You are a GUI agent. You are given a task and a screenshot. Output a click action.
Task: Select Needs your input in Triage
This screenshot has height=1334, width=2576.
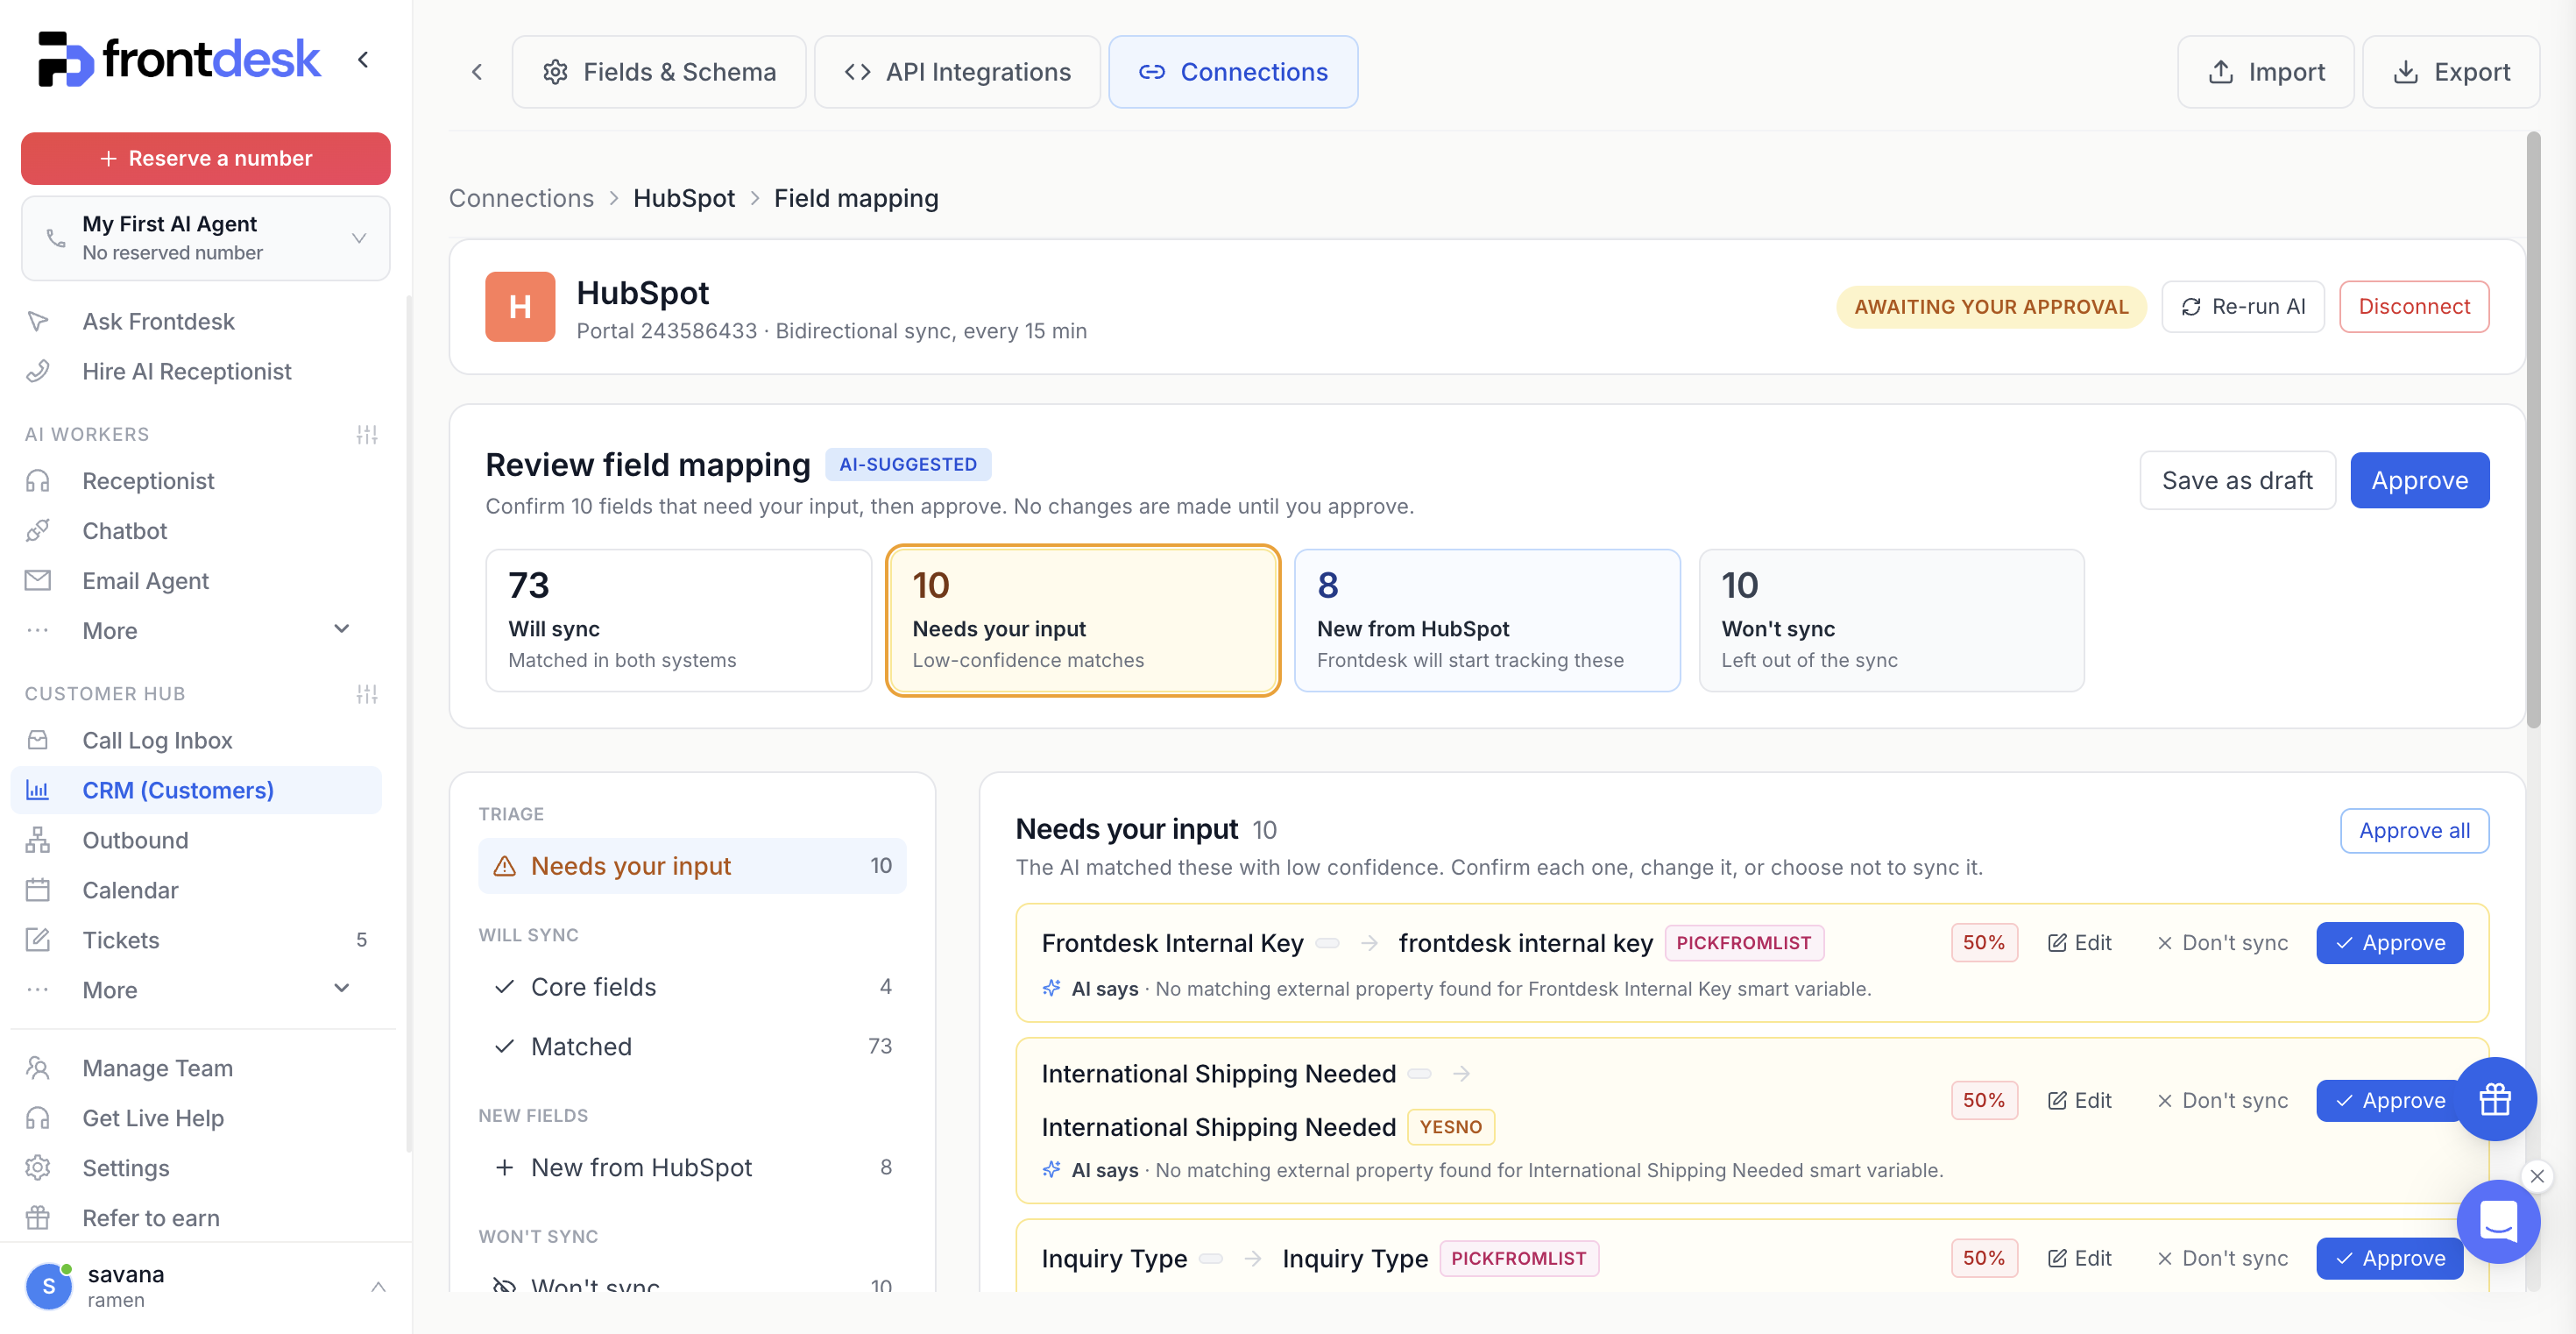[x=692, y=866]
